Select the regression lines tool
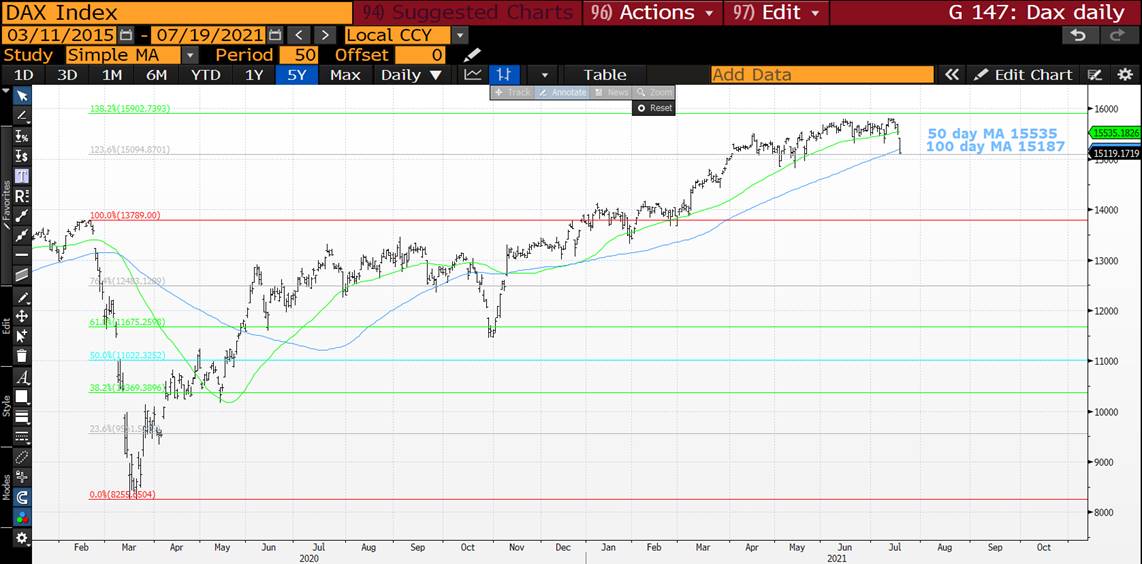This screenshot has width=1142, height=564. click(x=22, y=195)
